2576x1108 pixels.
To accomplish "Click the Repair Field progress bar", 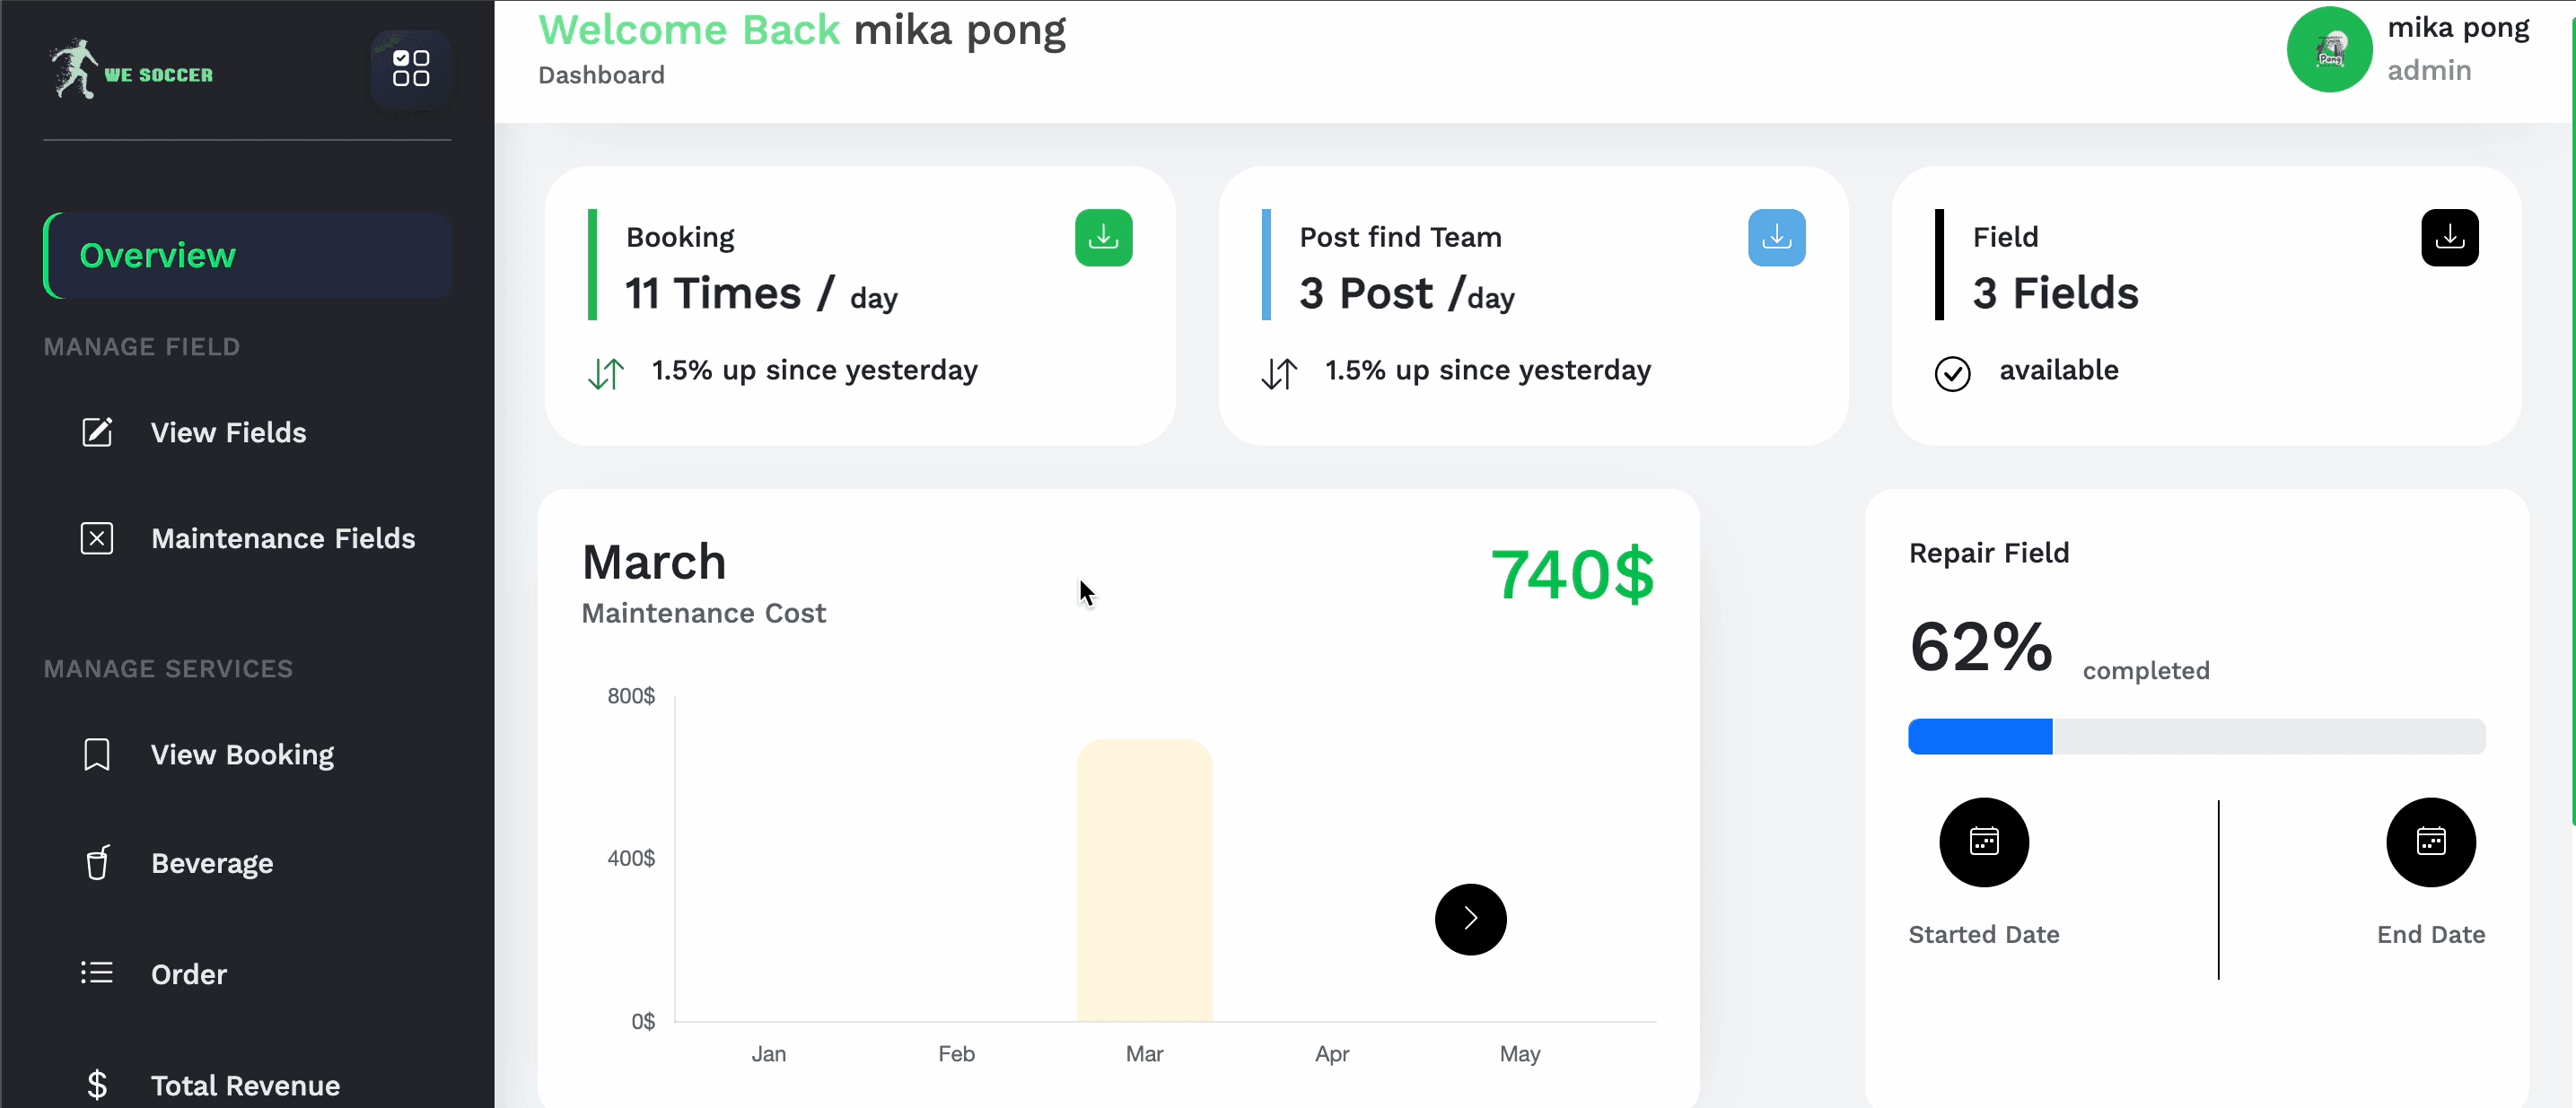I will pos(2196,737).
